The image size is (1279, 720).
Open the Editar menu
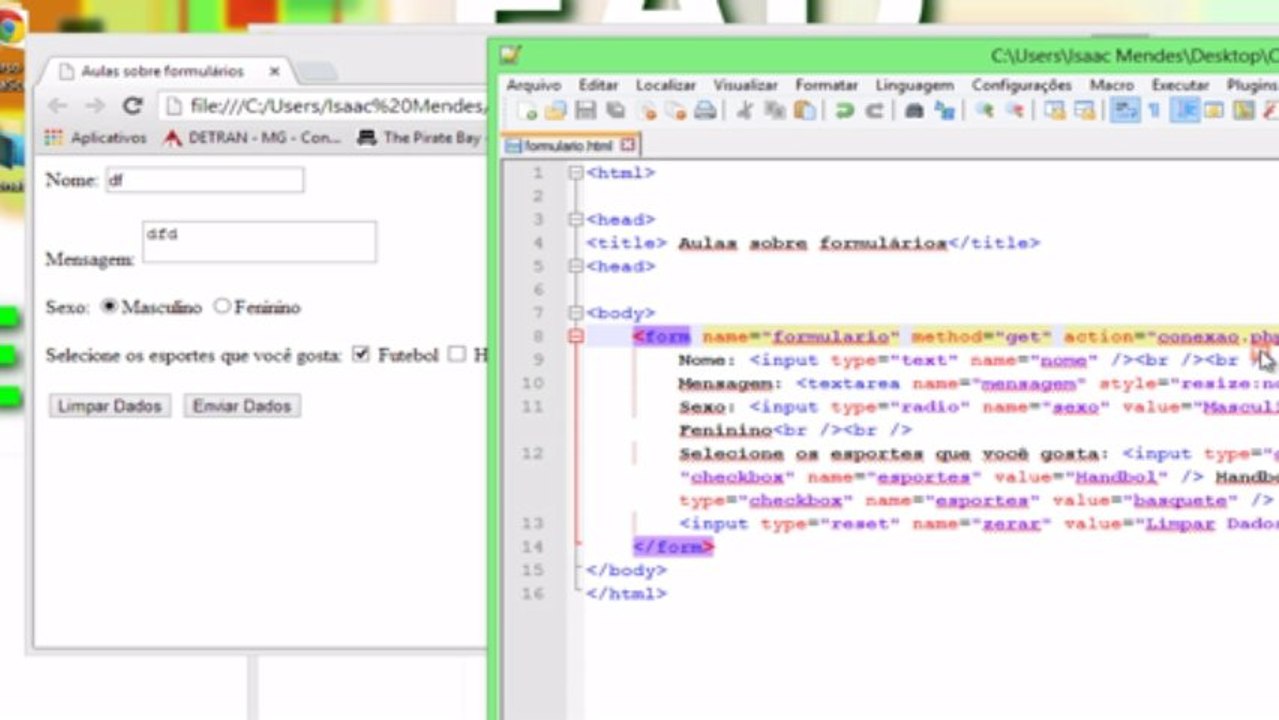598,85
